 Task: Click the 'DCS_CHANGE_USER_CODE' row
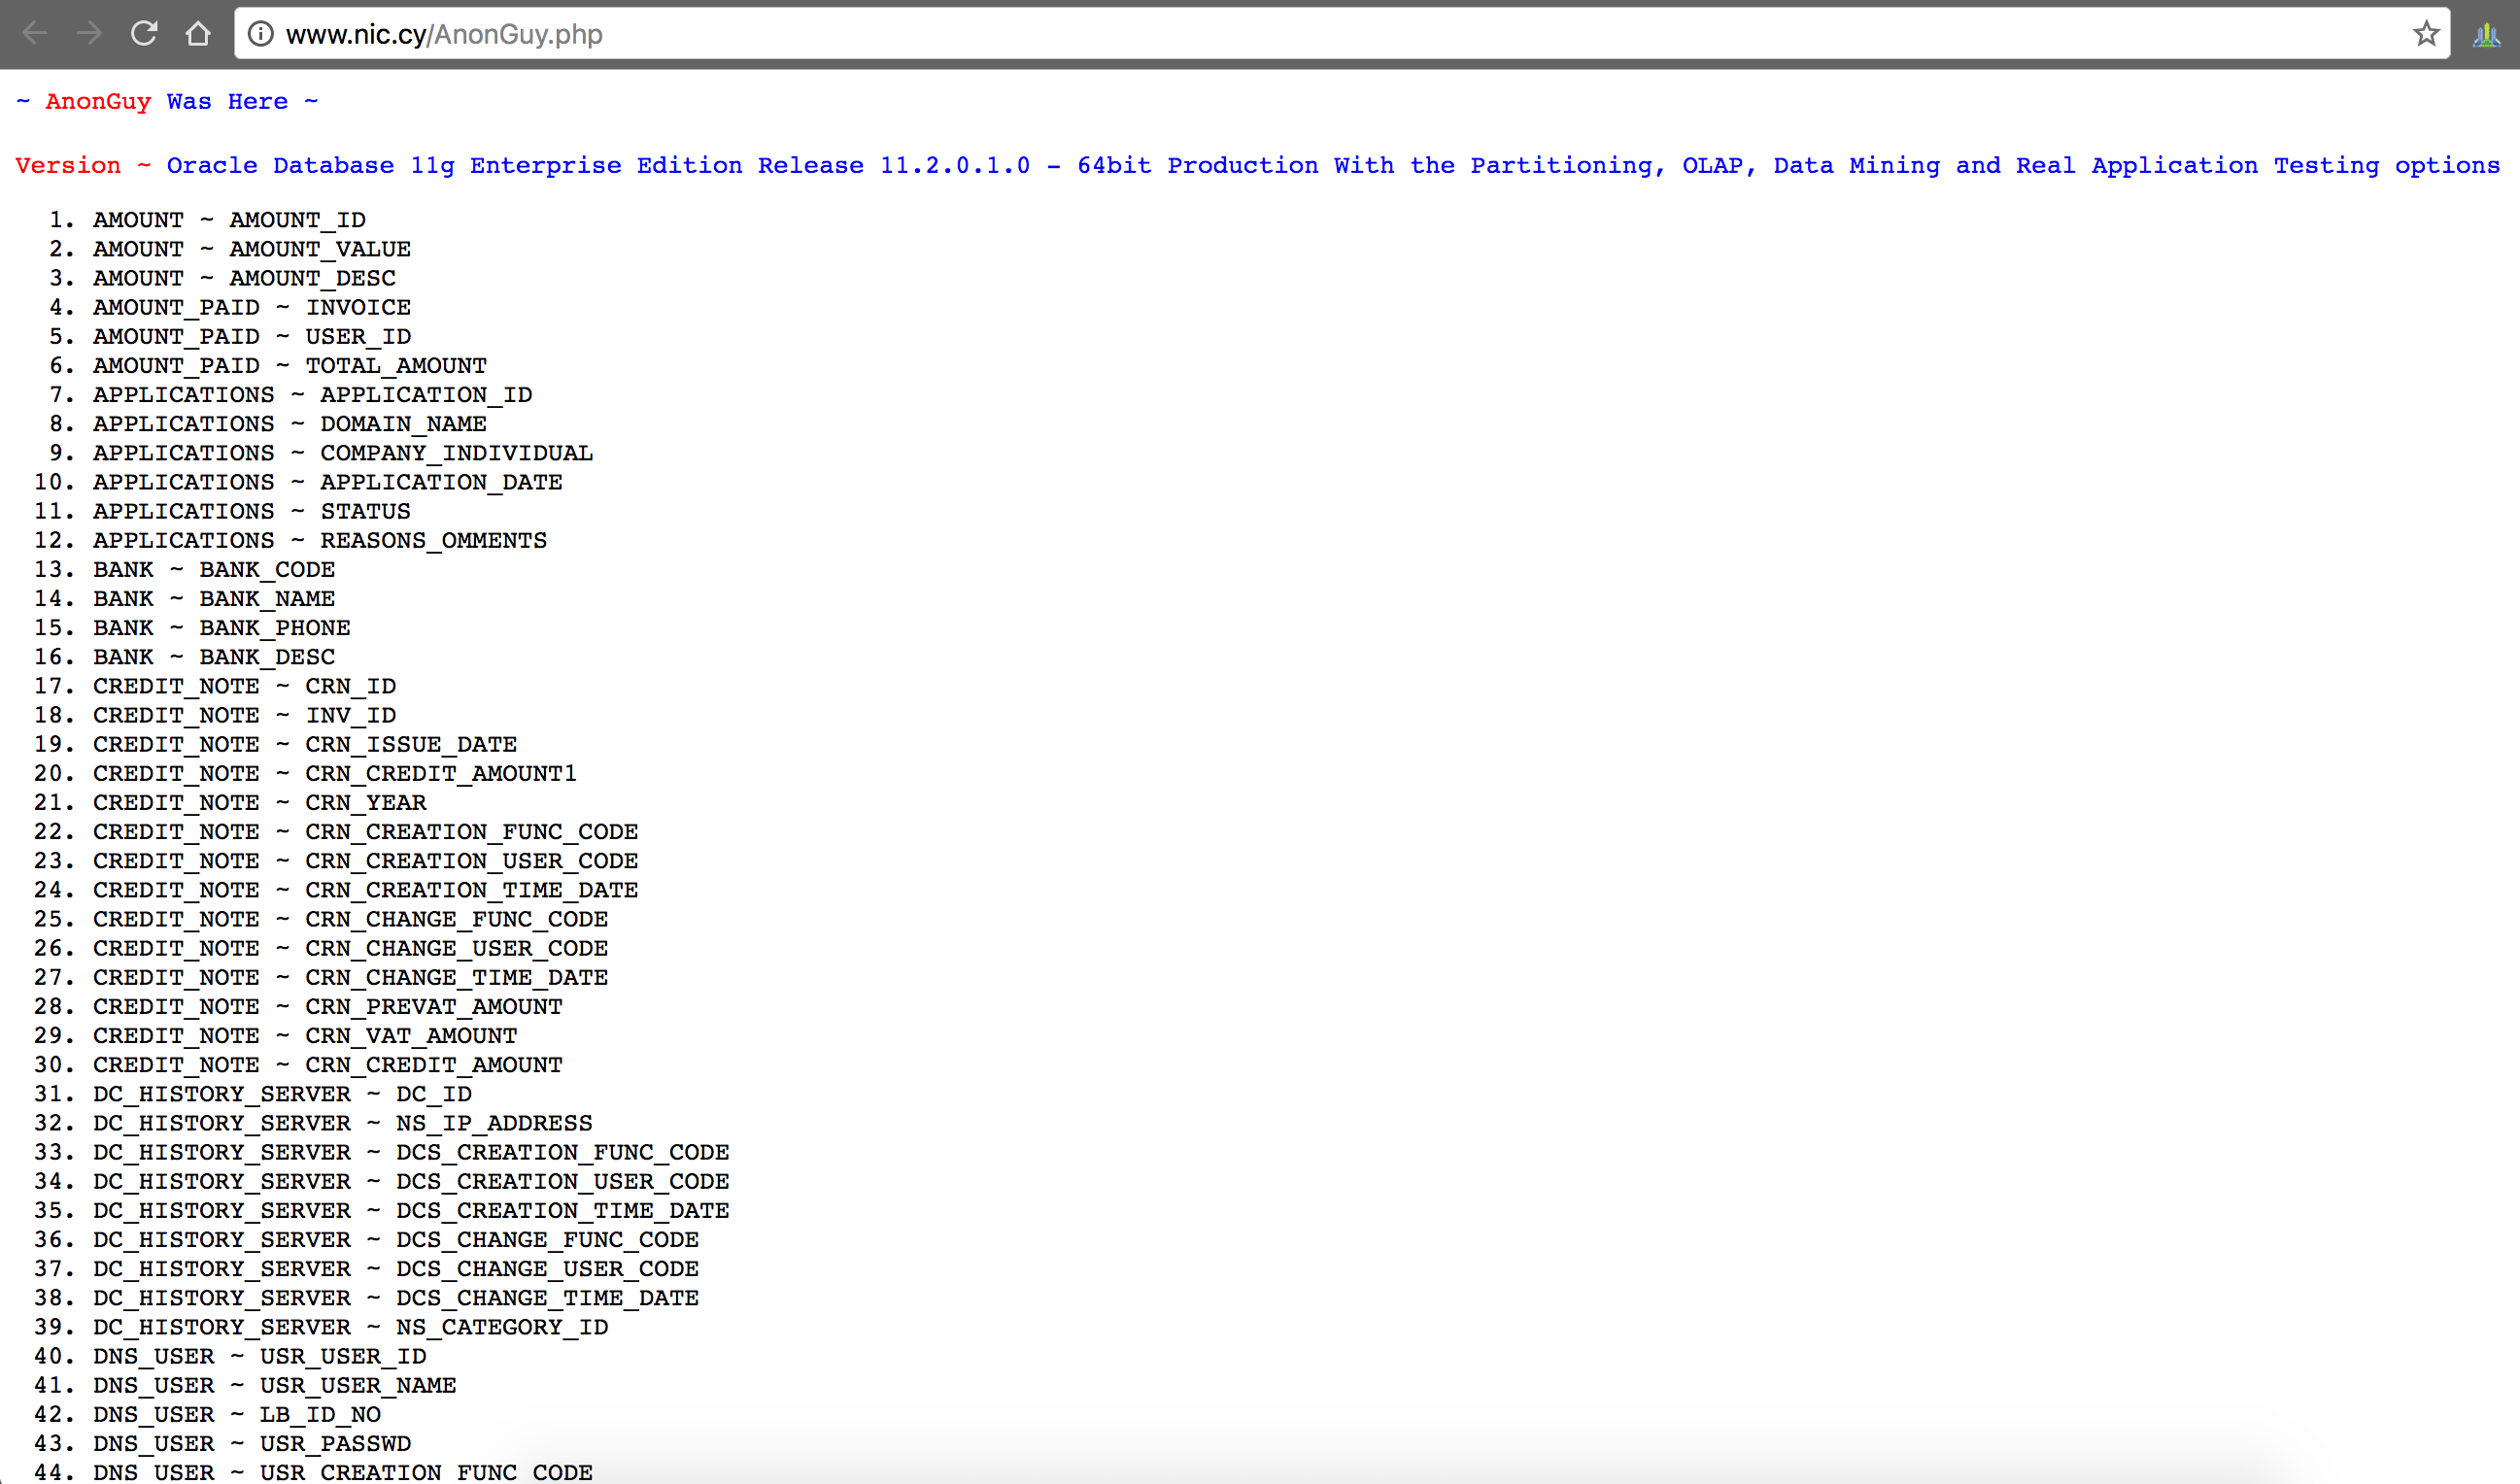pos(396,1269)
